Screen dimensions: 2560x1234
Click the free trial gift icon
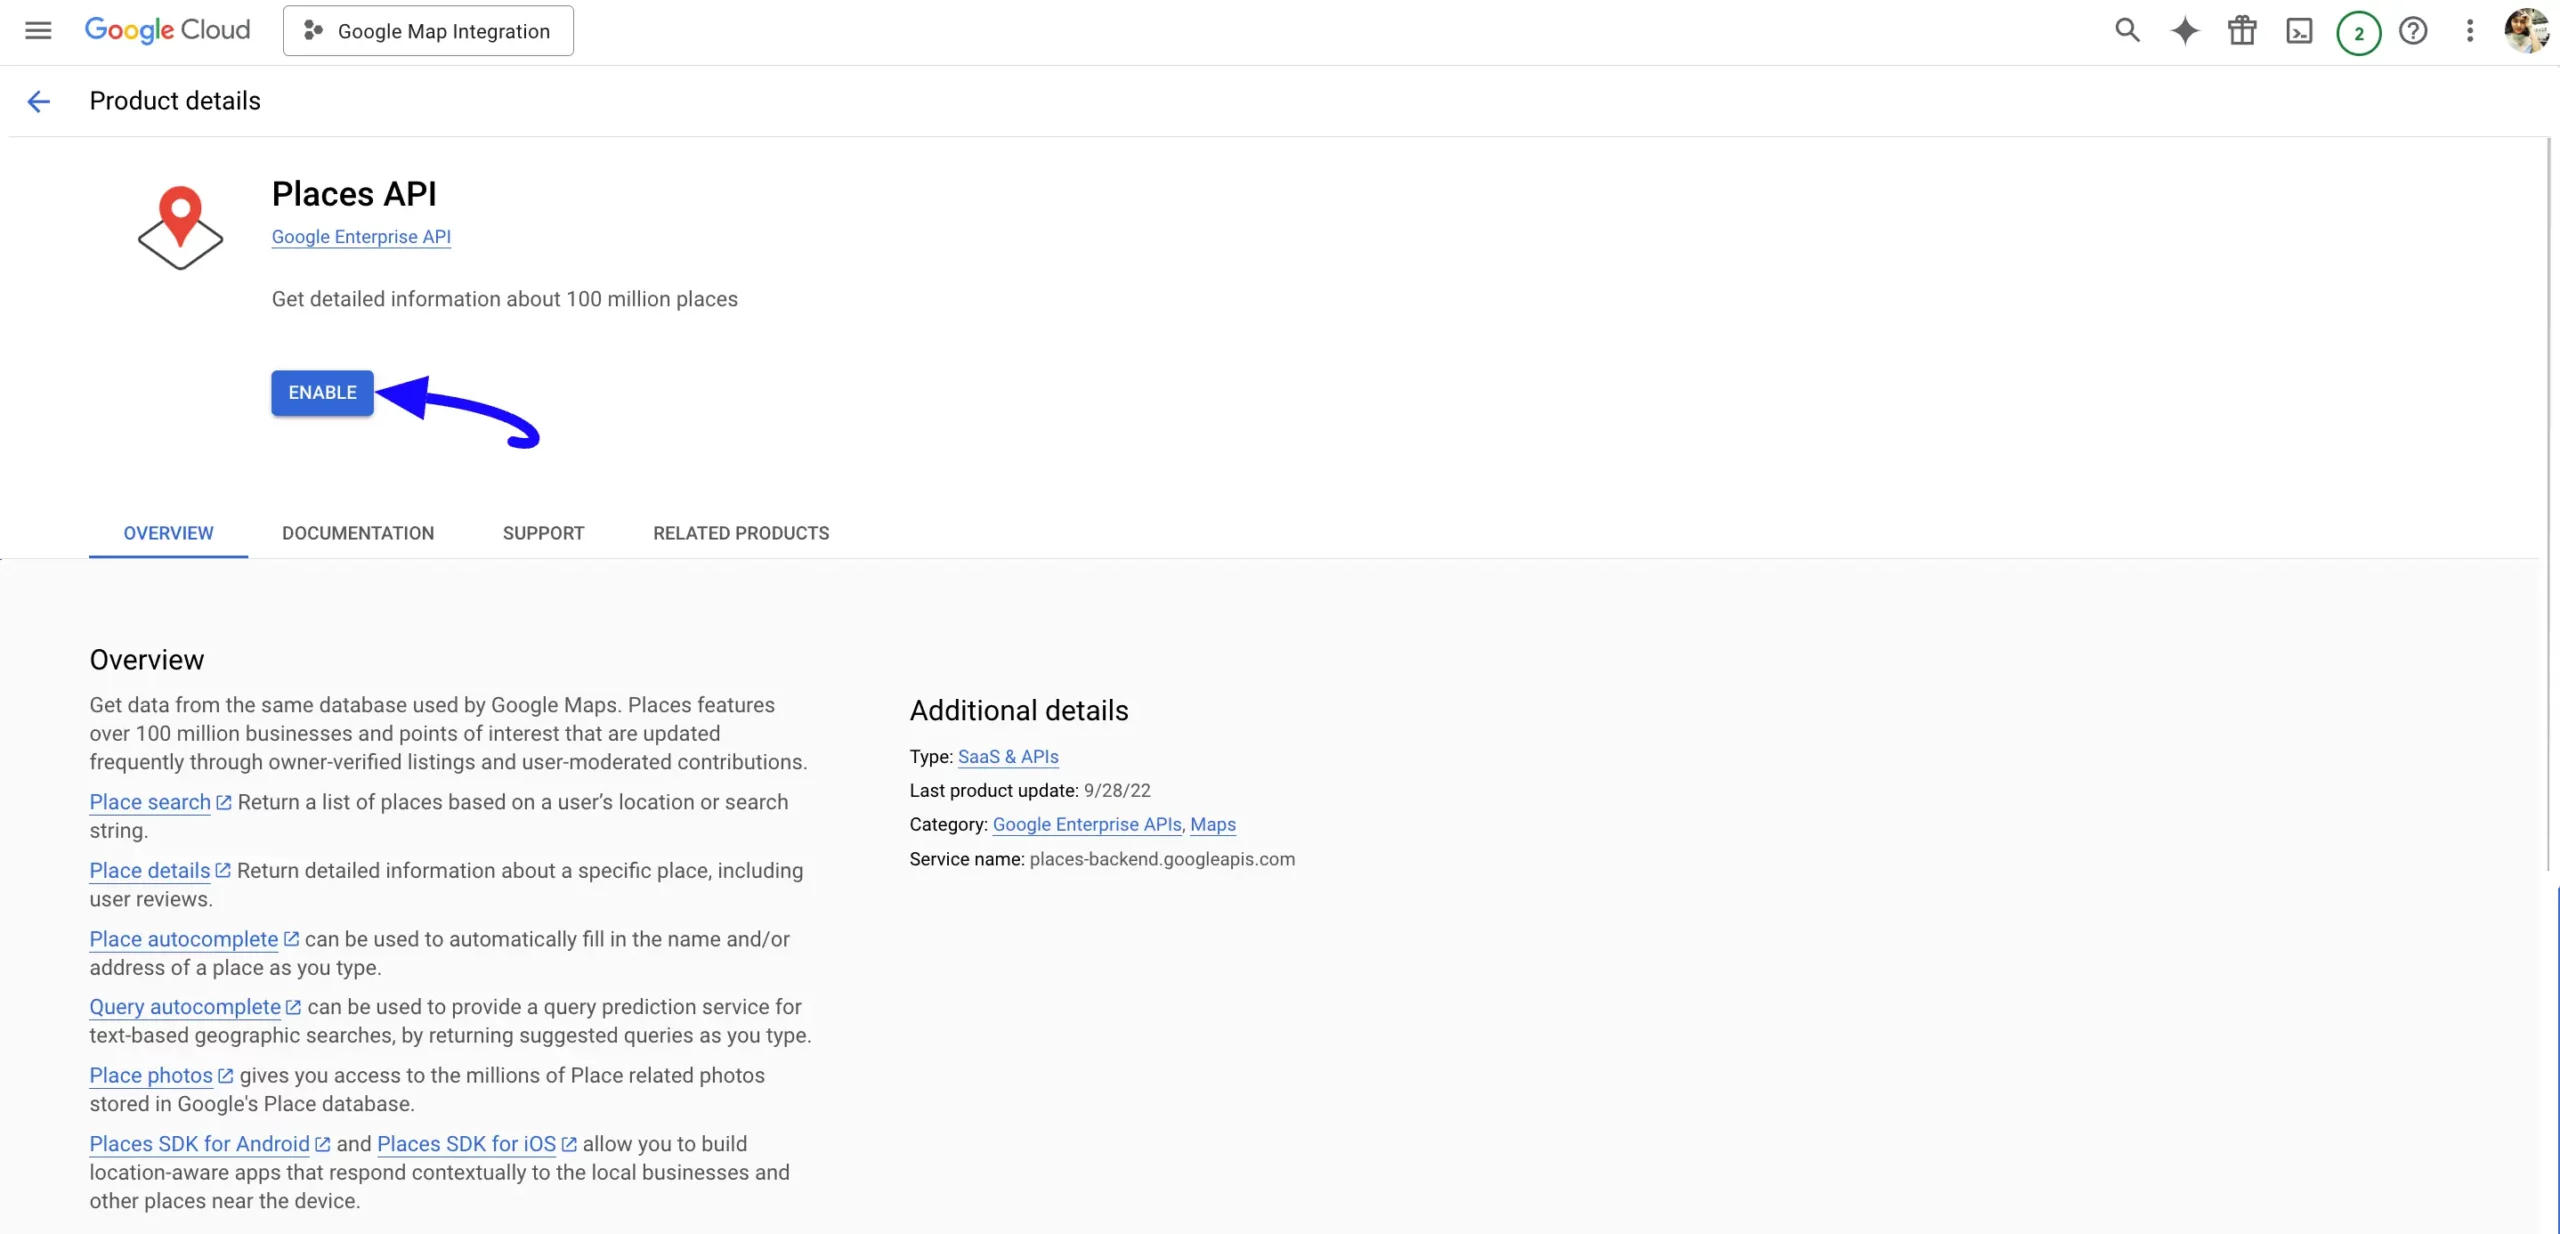tap(2242, 31)
